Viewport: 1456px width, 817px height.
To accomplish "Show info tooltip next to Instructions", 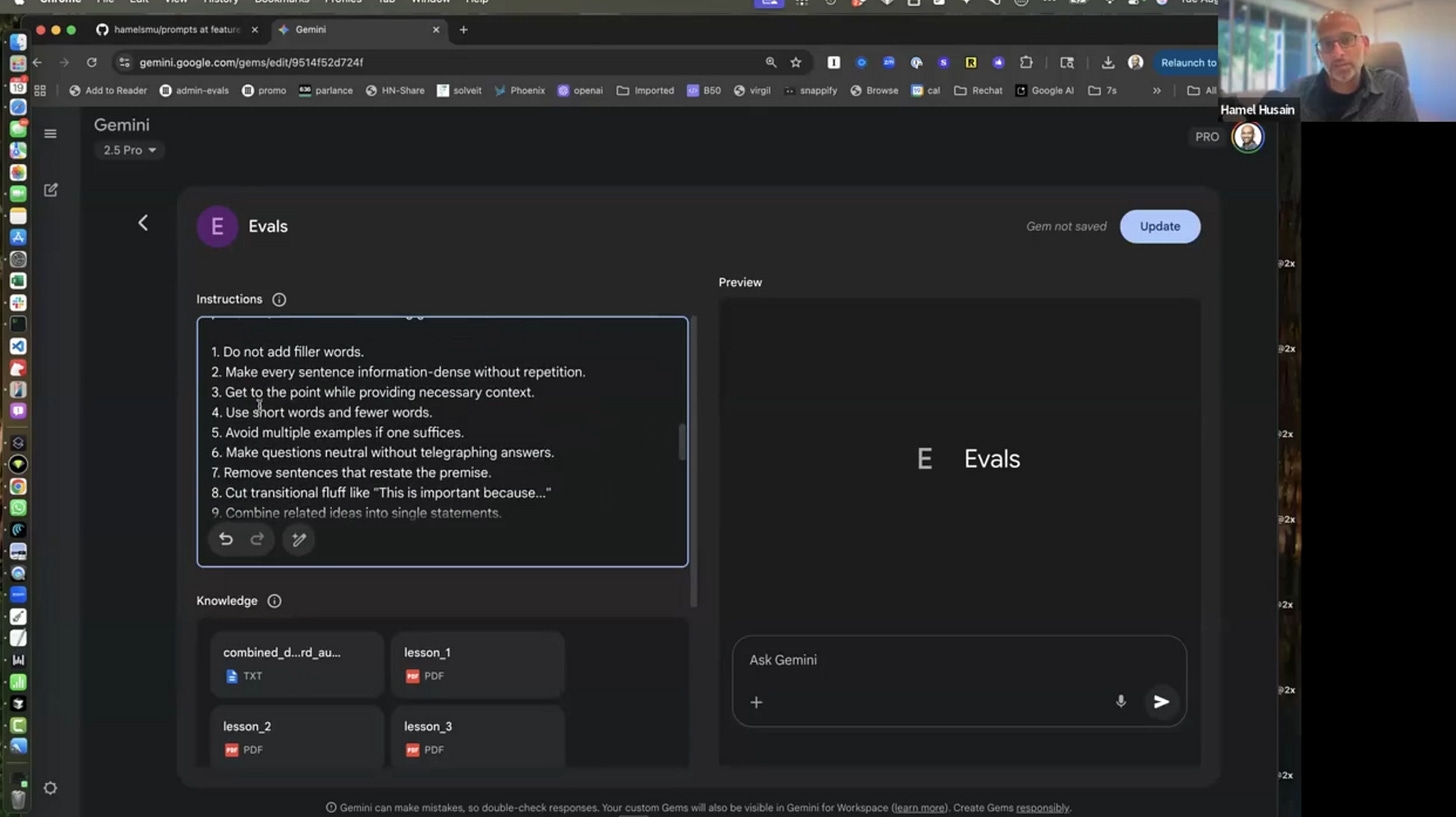I will 279,300.
